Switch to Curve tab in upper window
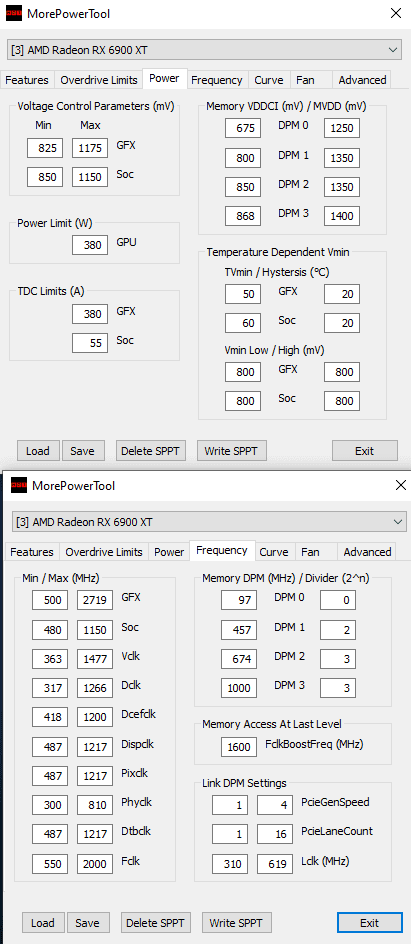 pos(269,79)
